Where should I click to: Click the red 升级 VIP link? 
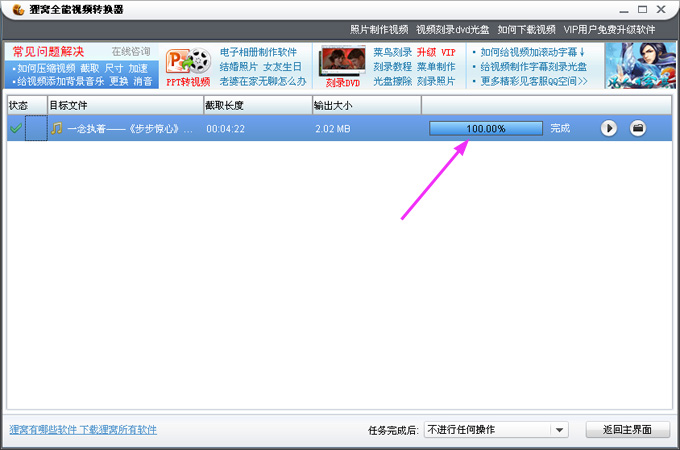[x=436, y=52]
